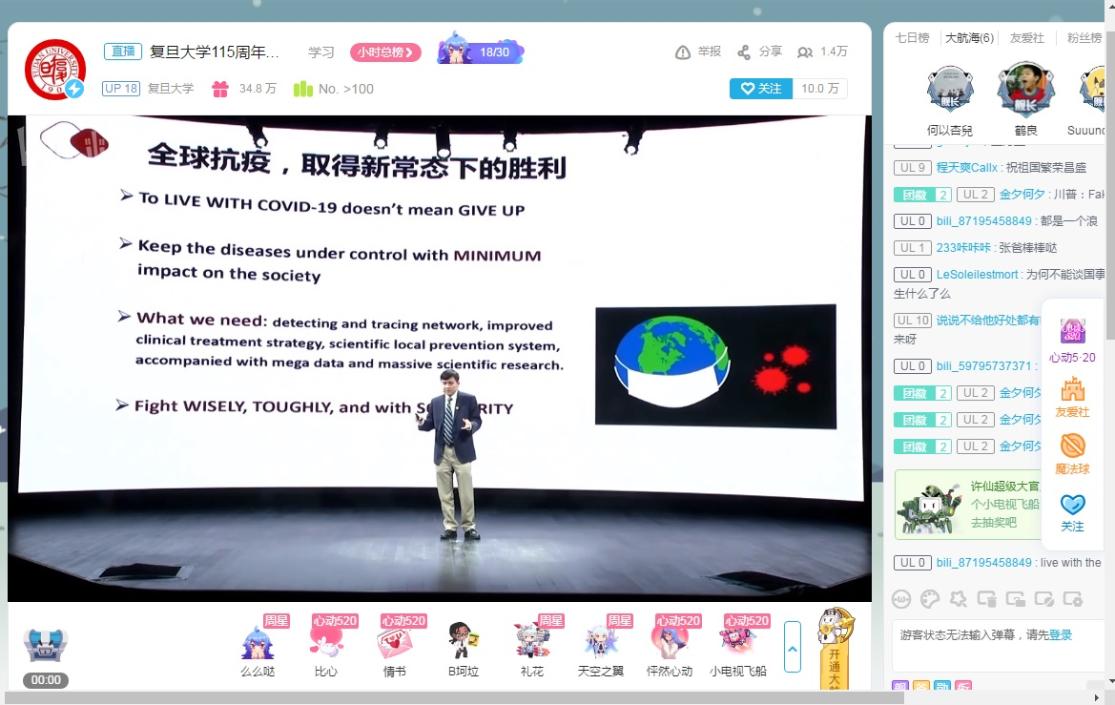Open the emoji picker in chat toolbar
The width and height of the screenshot is (1115, 705).
click(x=902, y=599)
